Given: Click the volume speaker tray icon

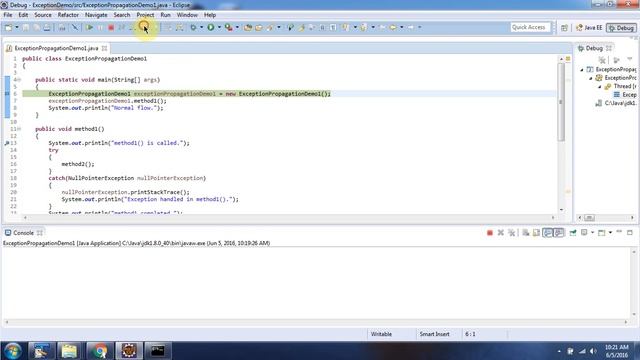Looking at the screenshot, I should (593, 351).
